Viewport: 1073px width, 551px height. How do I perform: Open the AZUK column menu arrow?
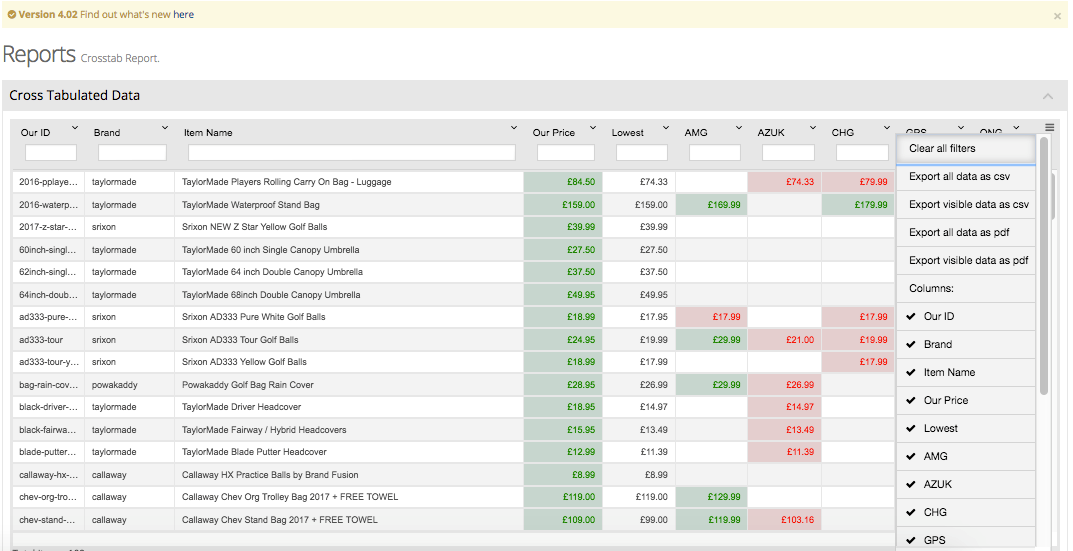click(x=813, y=129)
